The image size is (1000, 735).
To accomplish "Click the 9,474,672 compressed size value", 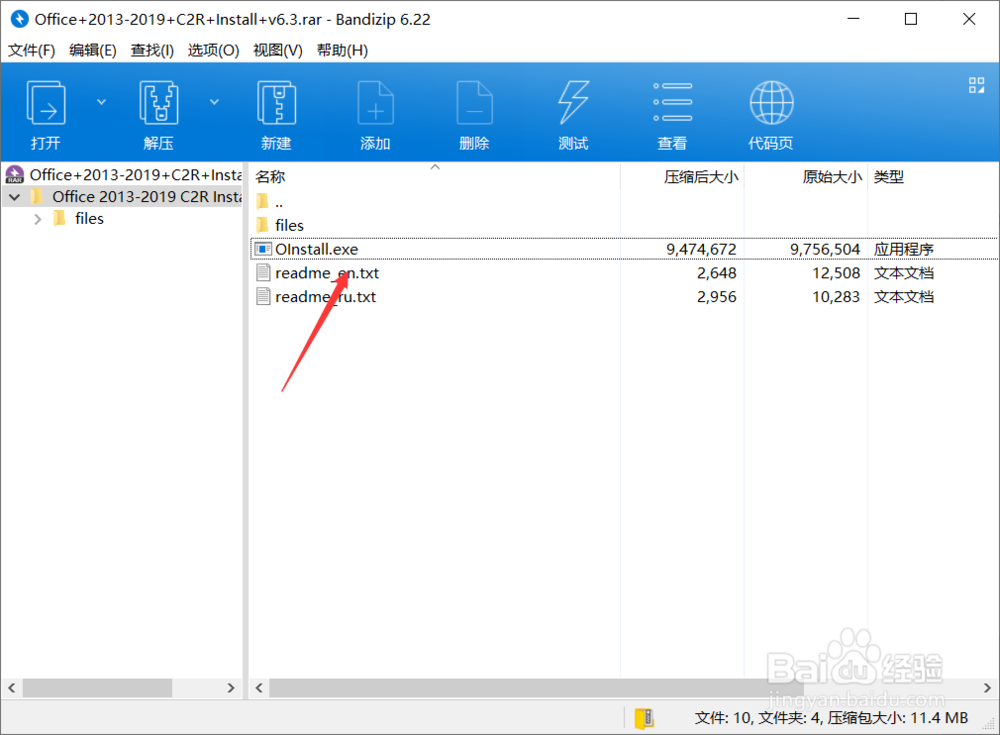I will [x=701, y=249].
